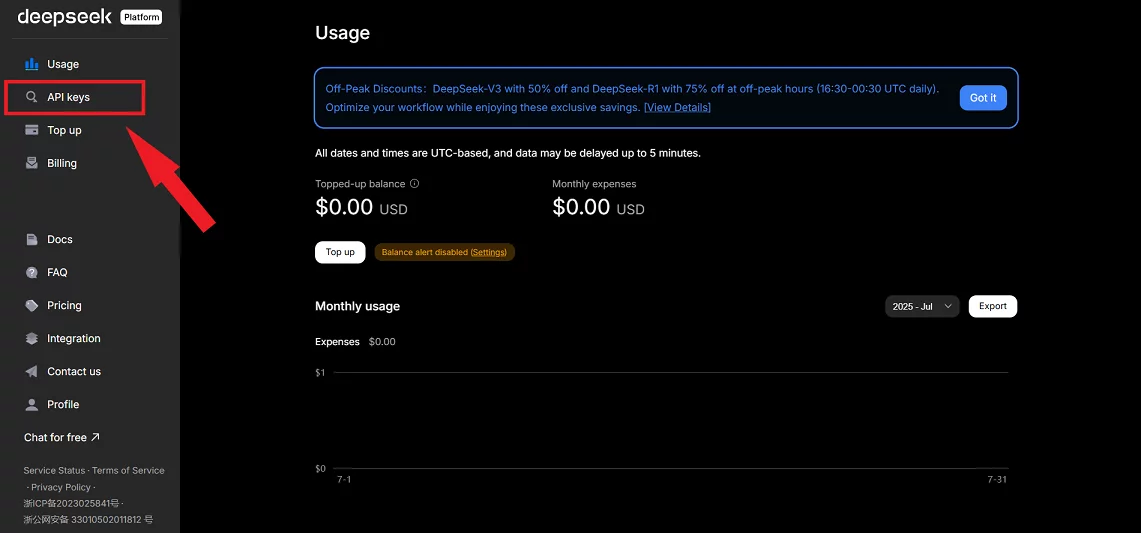Screen dimensions: 1141x533
Task: Click the Docs file icon
Action: 31,240
